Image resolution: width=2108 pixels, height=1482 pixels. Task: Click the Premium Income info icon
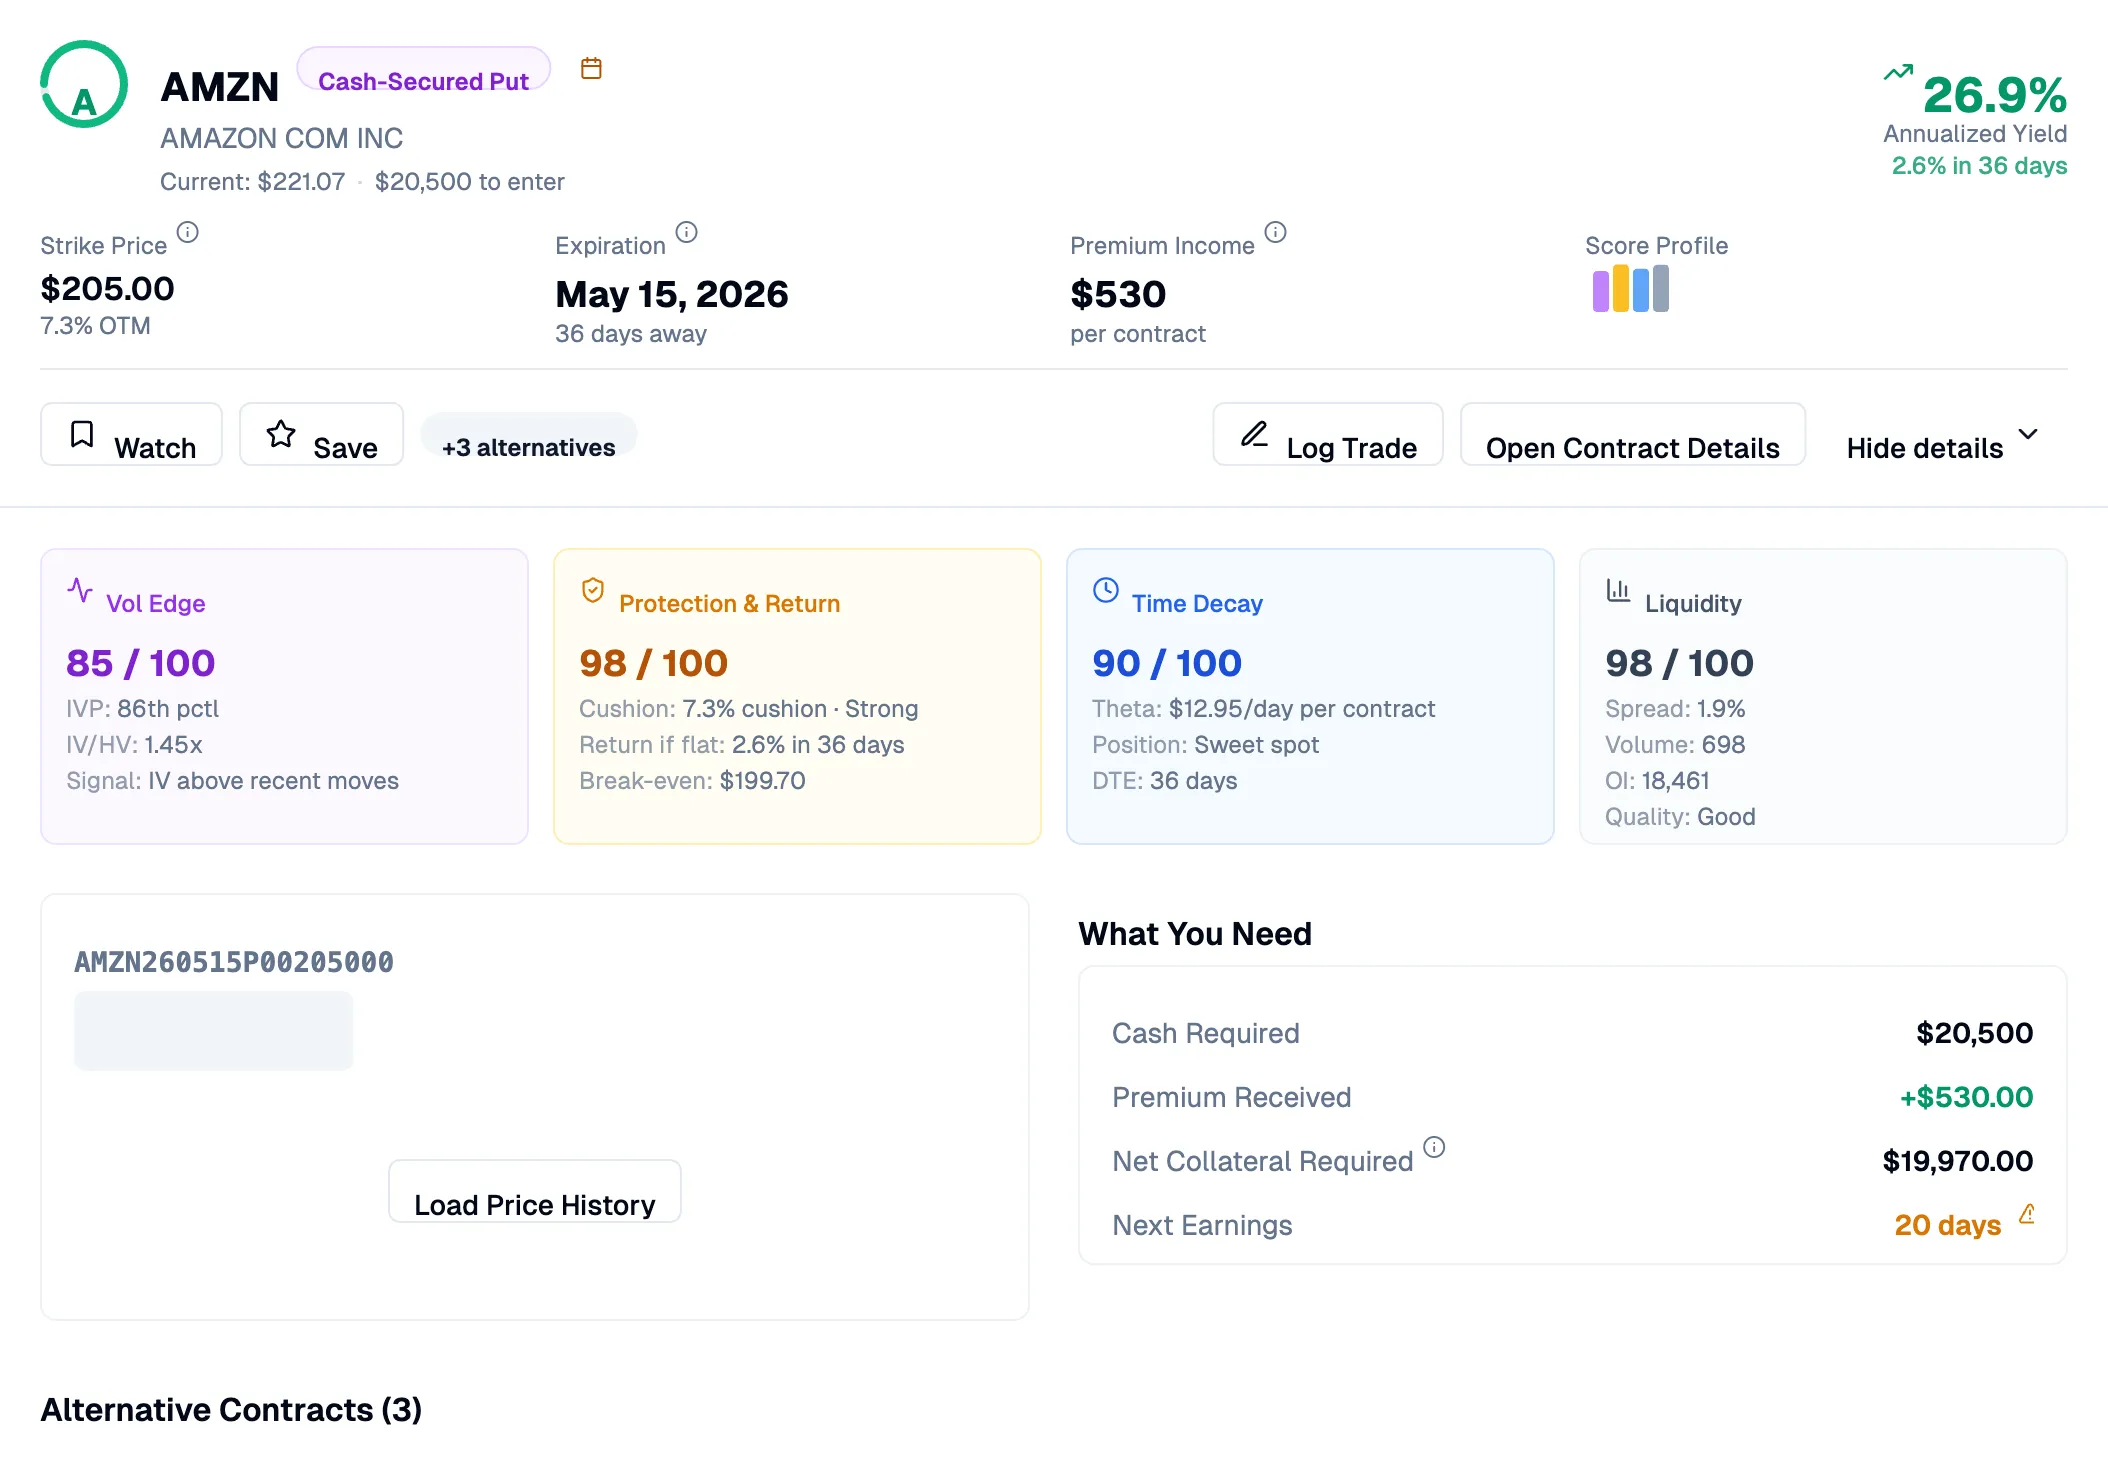(x=1275, y=232)
